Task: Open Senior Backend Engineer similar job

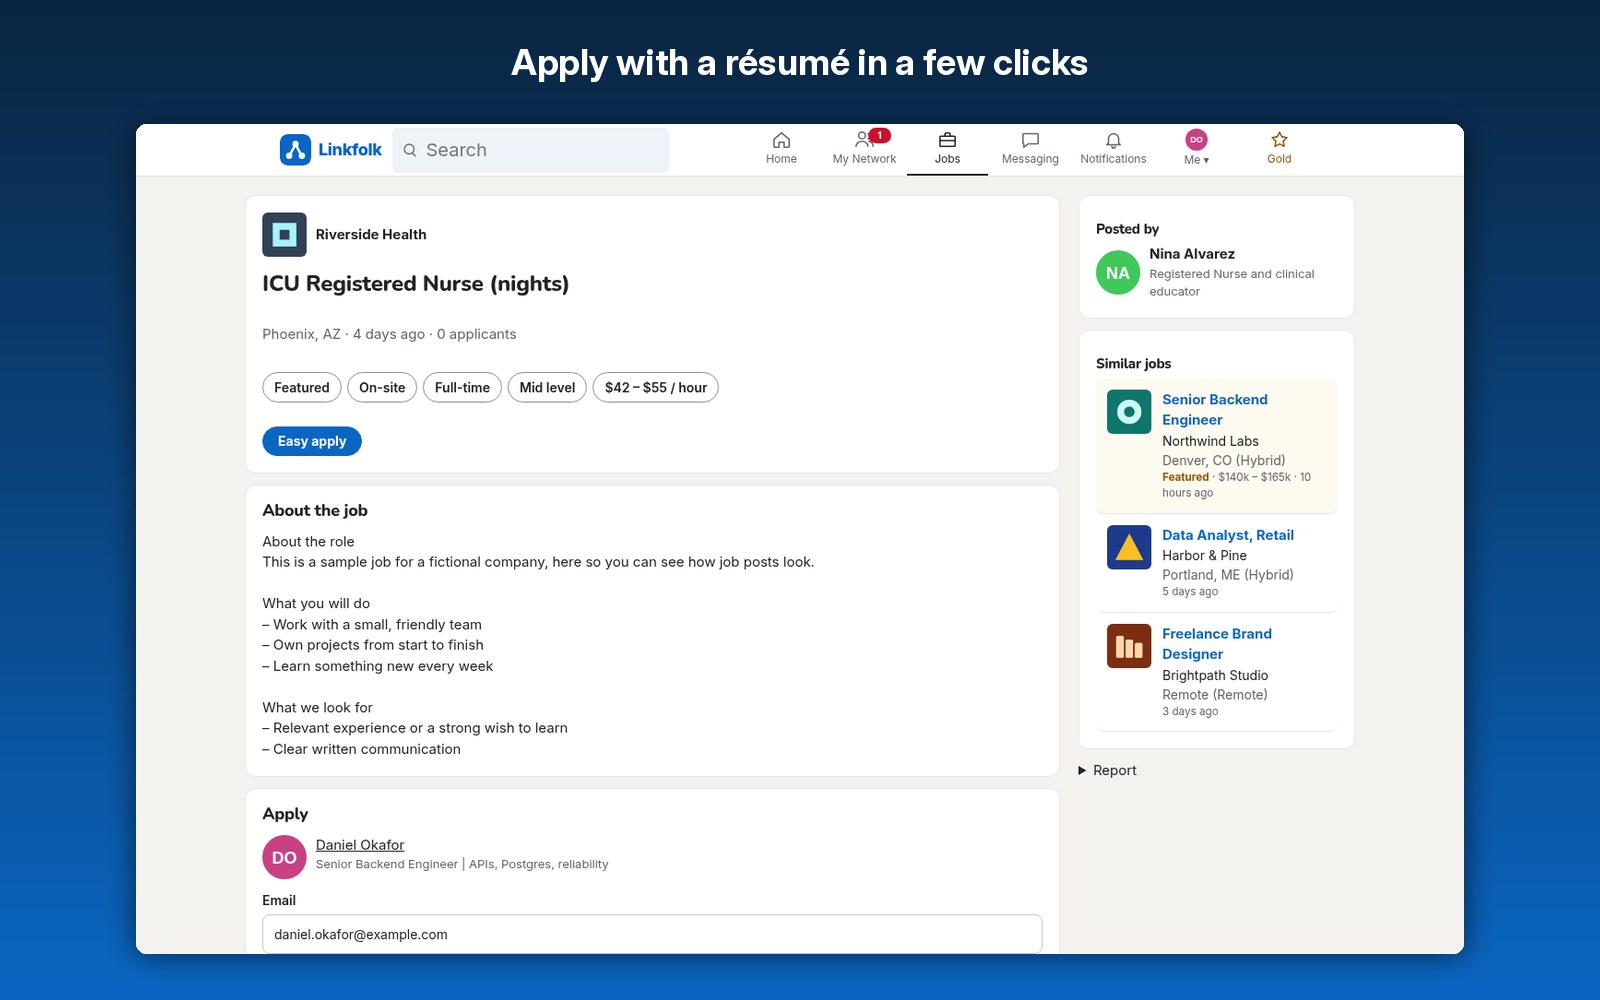Action: 1215,410
